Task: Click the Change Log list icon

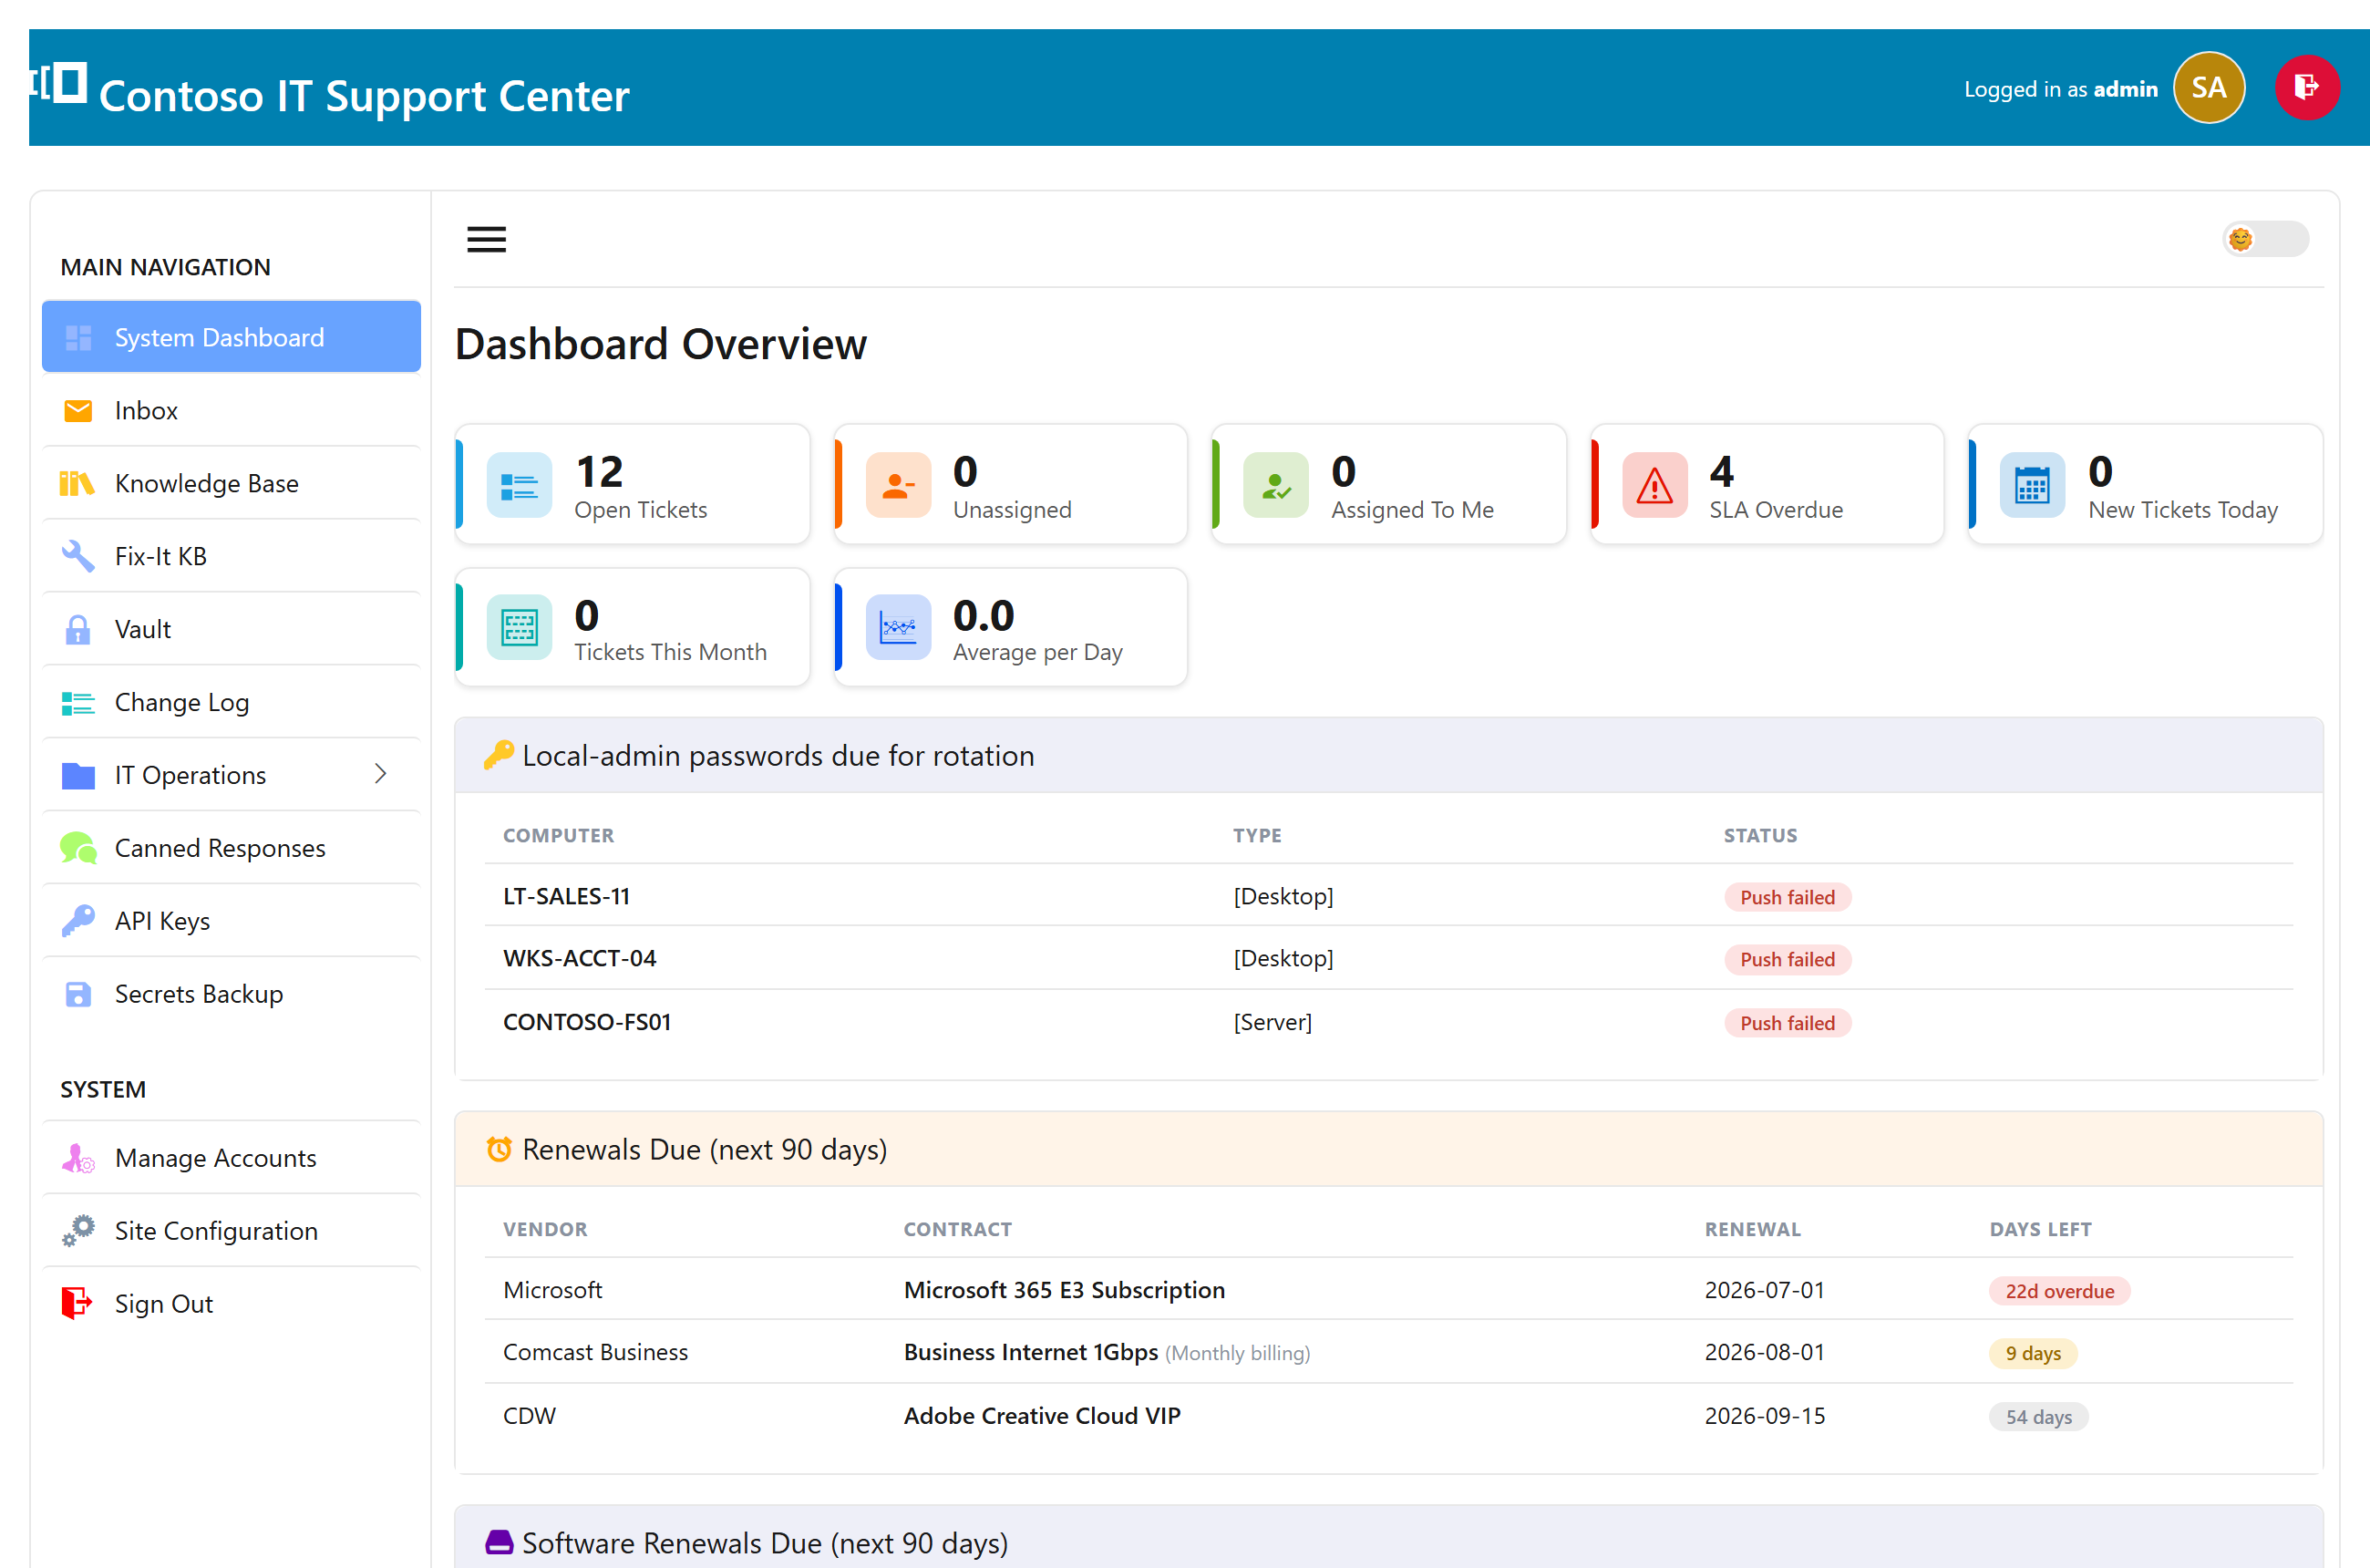Action: click(78, 703)
